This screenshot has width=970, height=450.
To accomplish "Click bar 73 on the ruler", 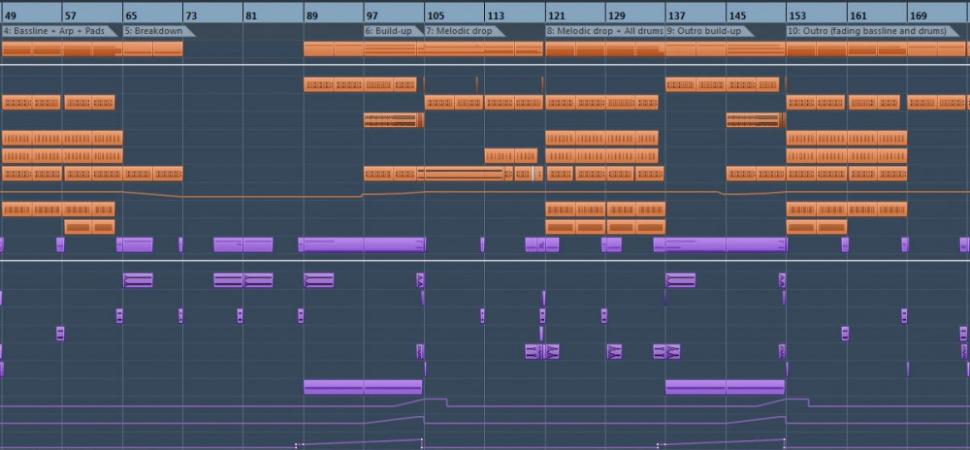I will (x=191, y=16).
